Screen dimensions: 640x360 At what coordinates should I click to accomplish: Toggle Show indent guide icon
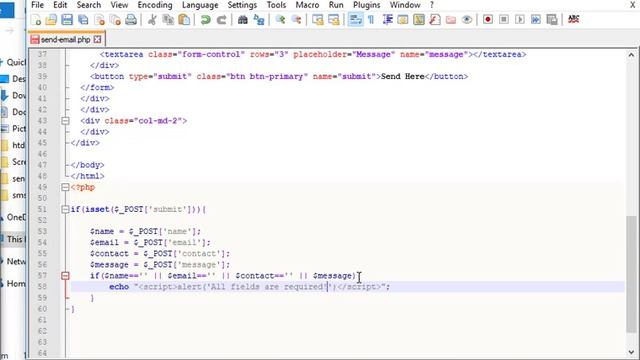(x=387, y=20)
